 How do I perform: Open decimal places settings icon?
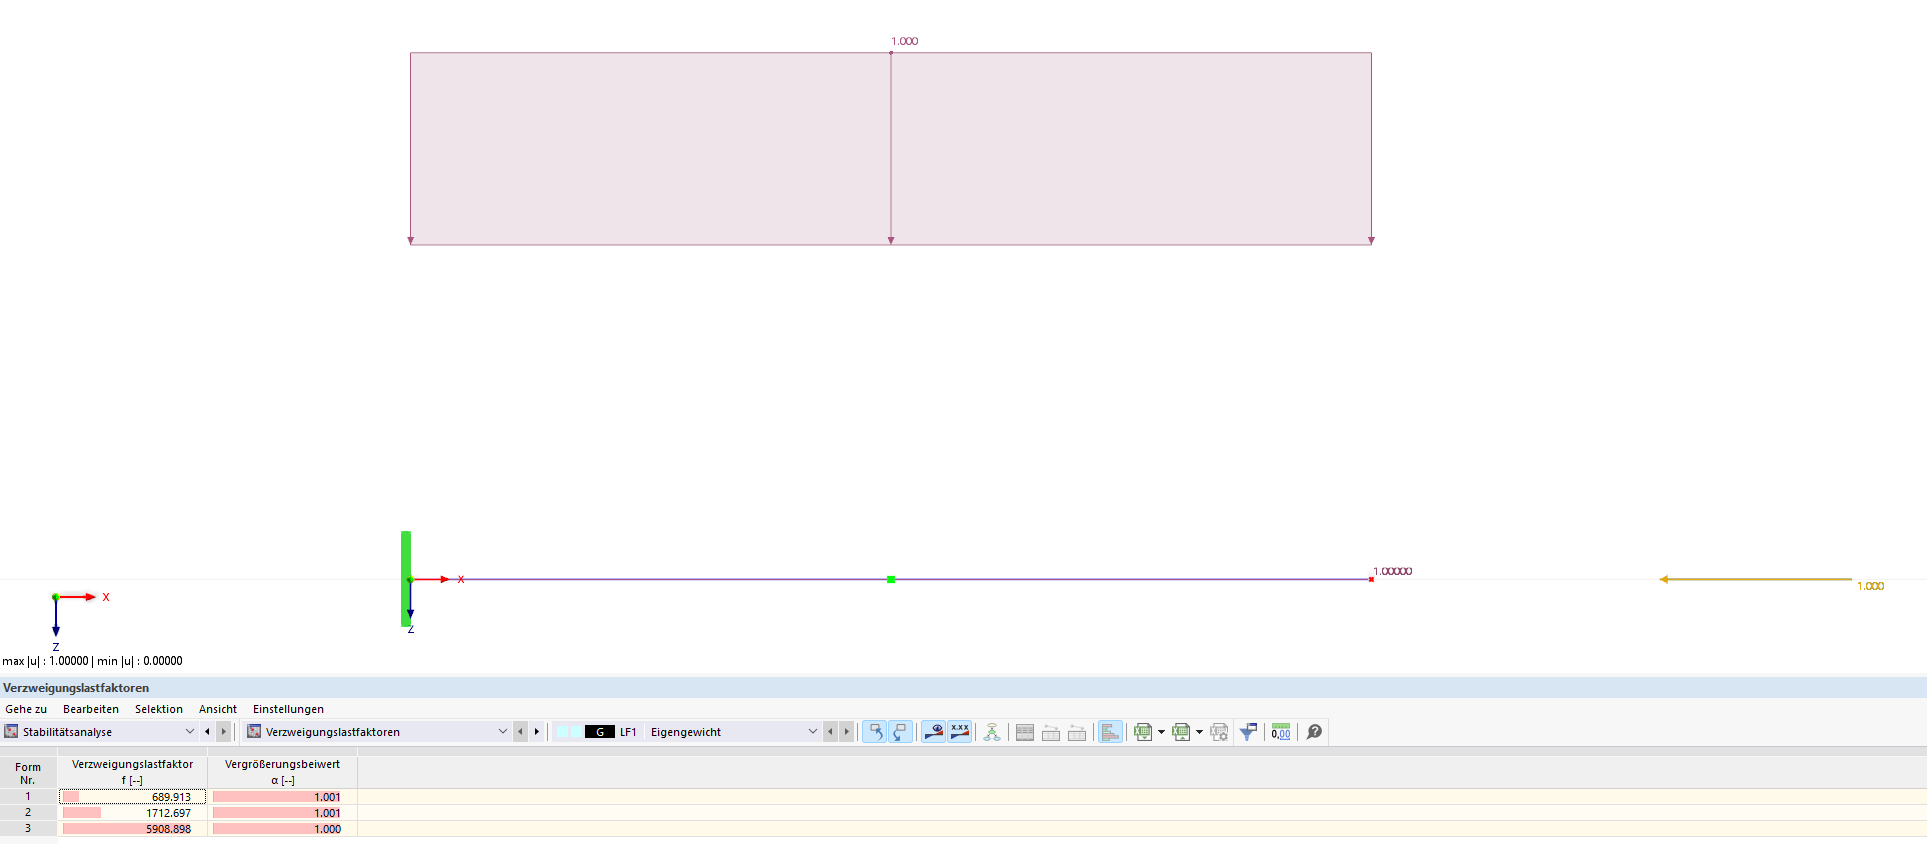coord(1281,732)
